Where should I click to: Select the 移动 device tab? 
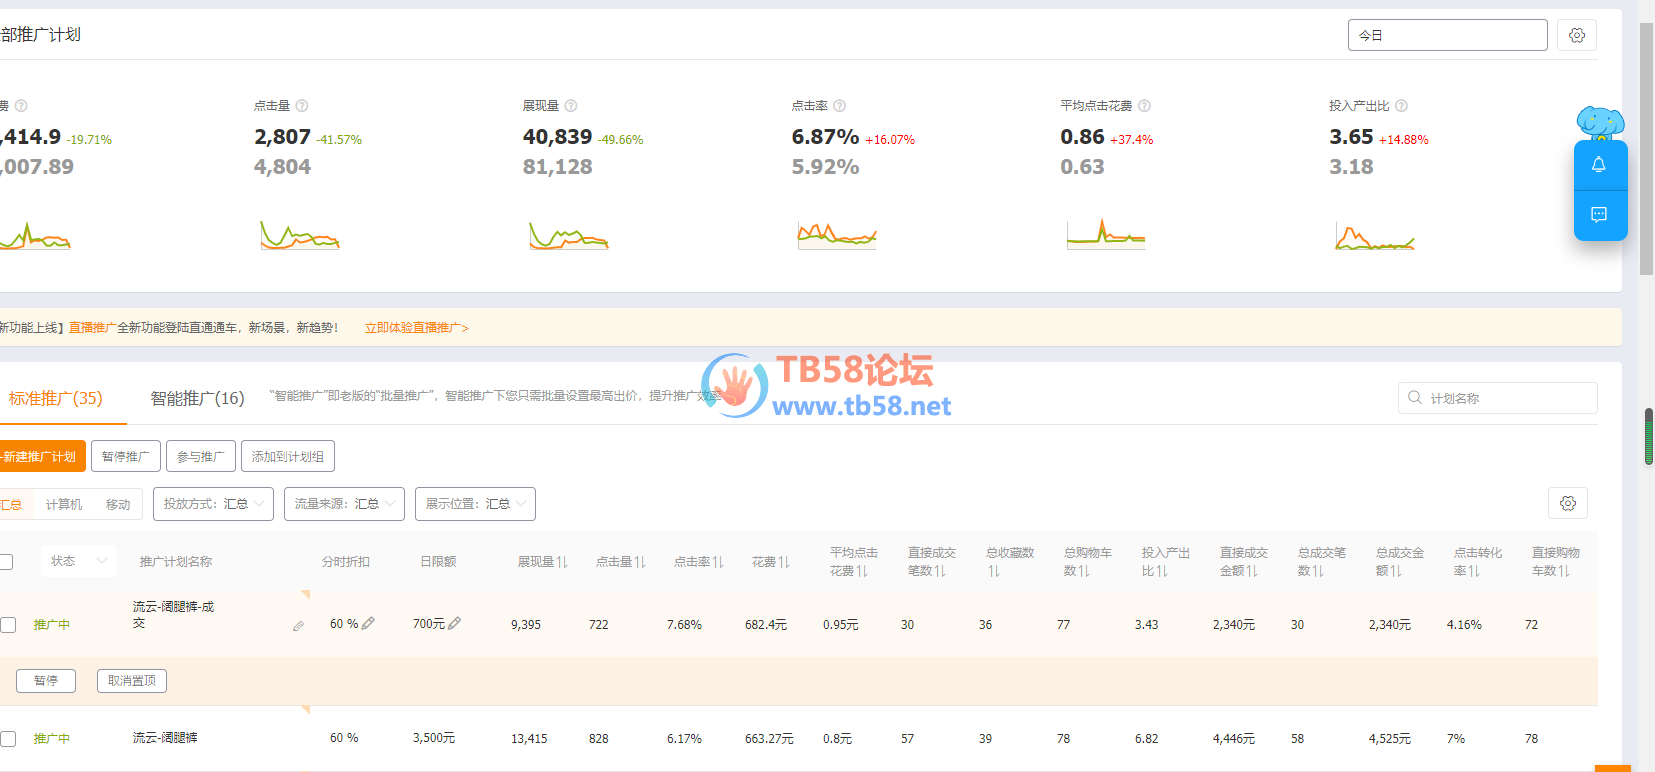118,504
